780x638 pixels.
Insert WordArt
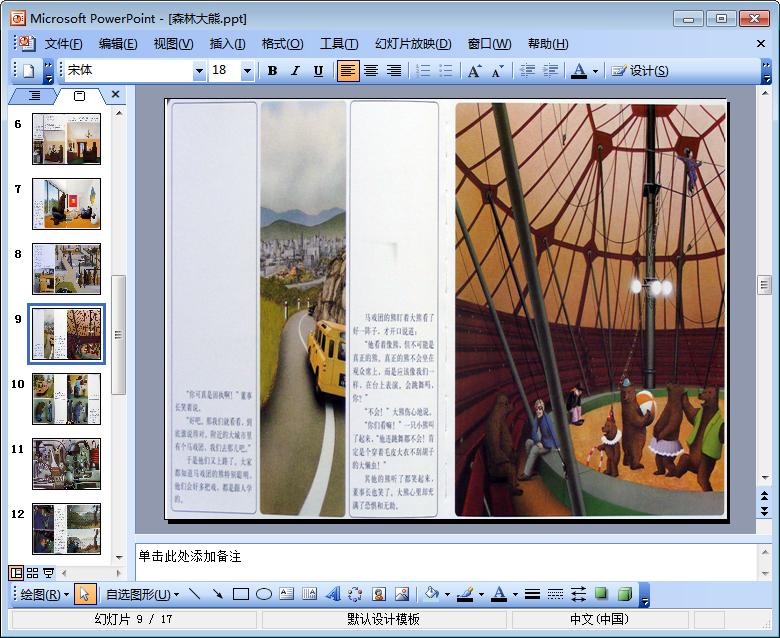click(x=333, y=594)
